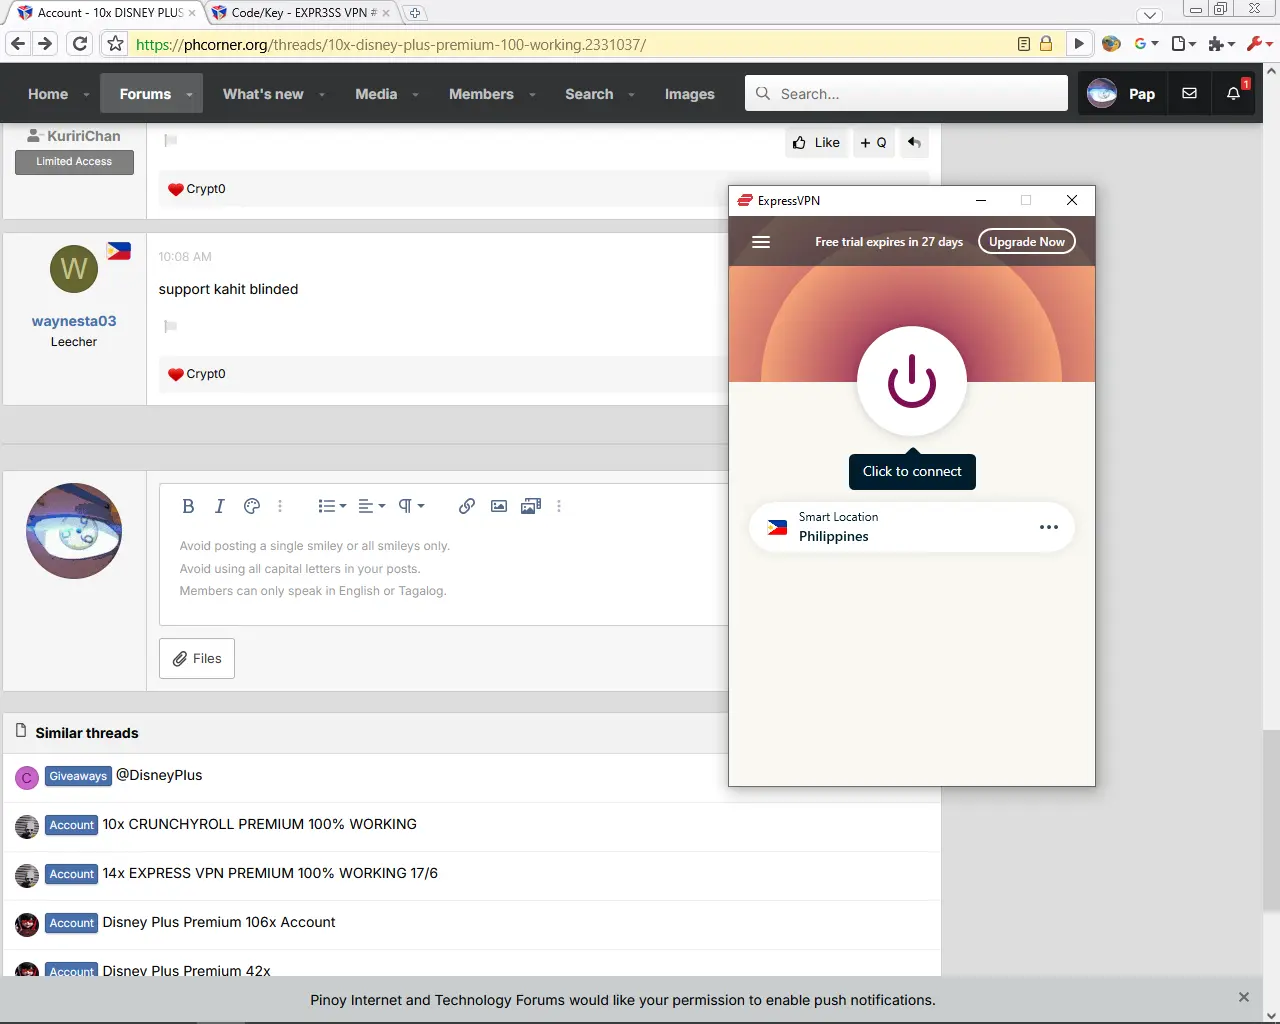1280x1024 pixels.
Task: Click the padlock icon in the address bar
Action: tap(1045, 44)
